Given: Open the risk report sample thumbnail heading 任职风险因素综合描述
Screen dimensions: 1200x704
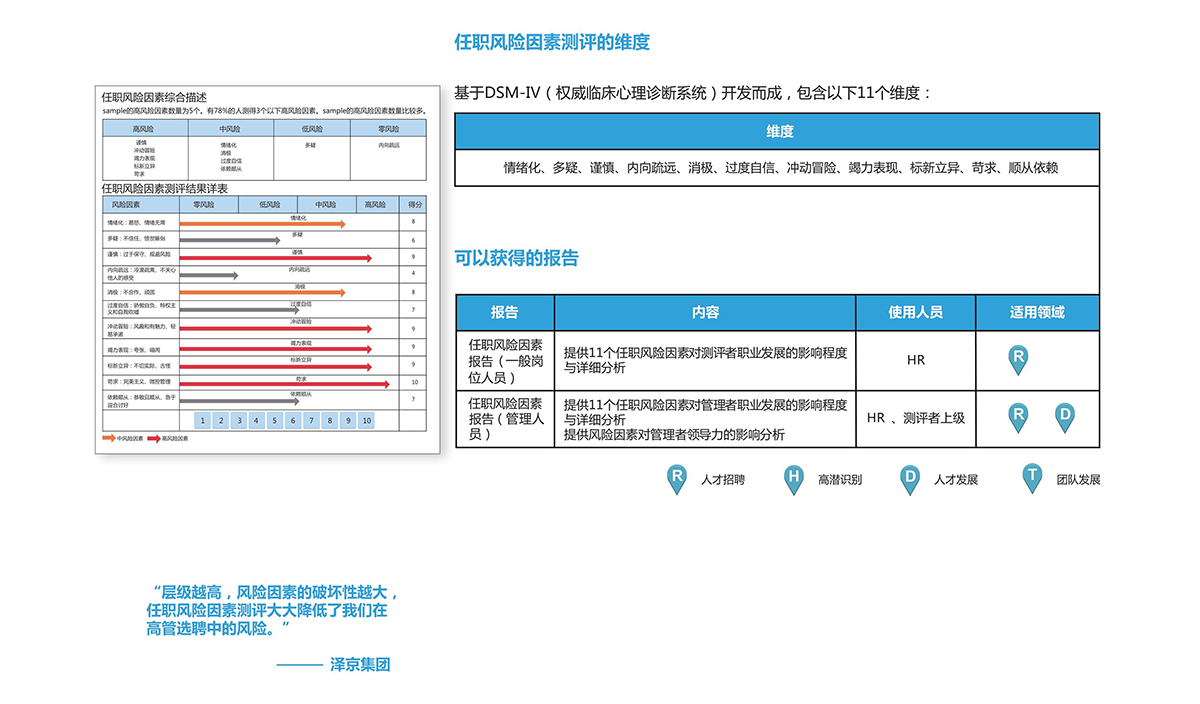Looking at the screenshot, I should (x=154, y=97).
